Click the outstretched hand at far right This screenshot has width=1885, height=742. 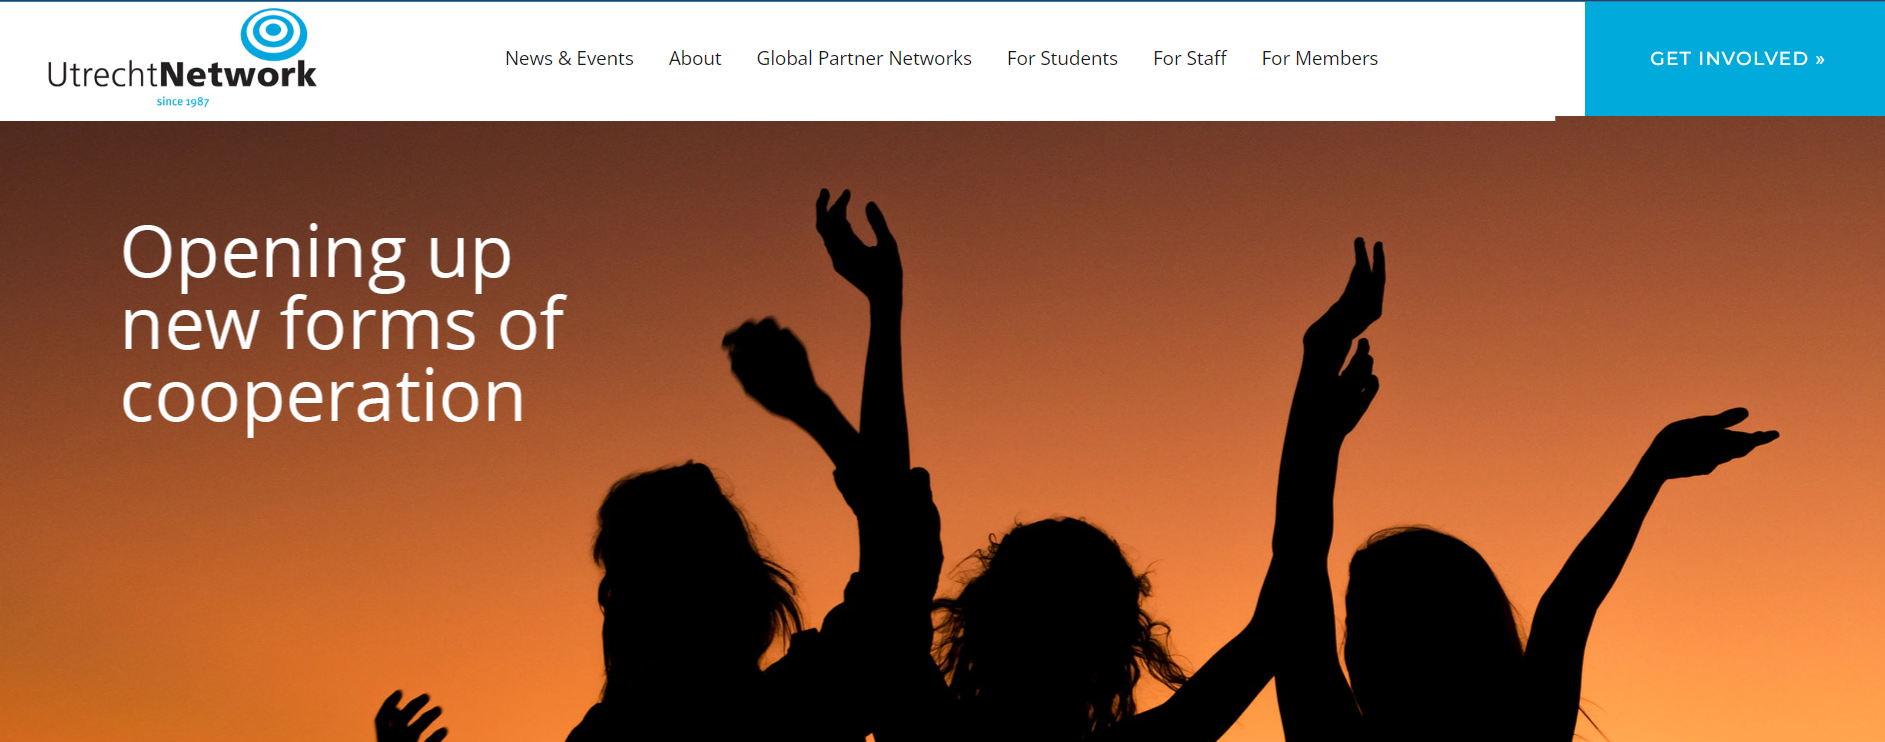click(1715, 440)
